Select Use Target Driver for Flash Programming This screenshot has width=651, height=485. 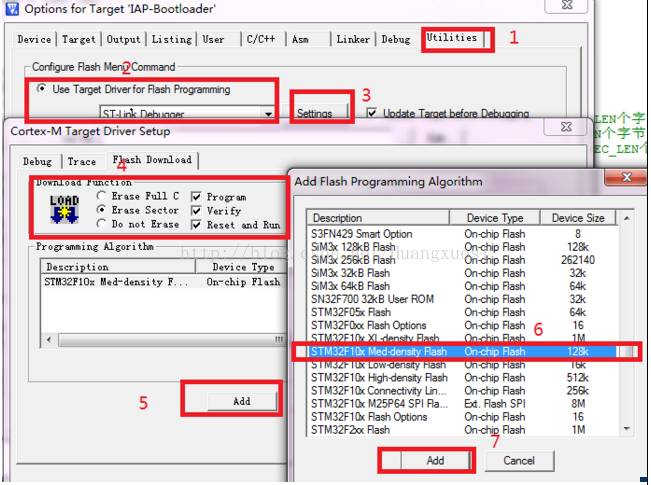click(134, 89)
